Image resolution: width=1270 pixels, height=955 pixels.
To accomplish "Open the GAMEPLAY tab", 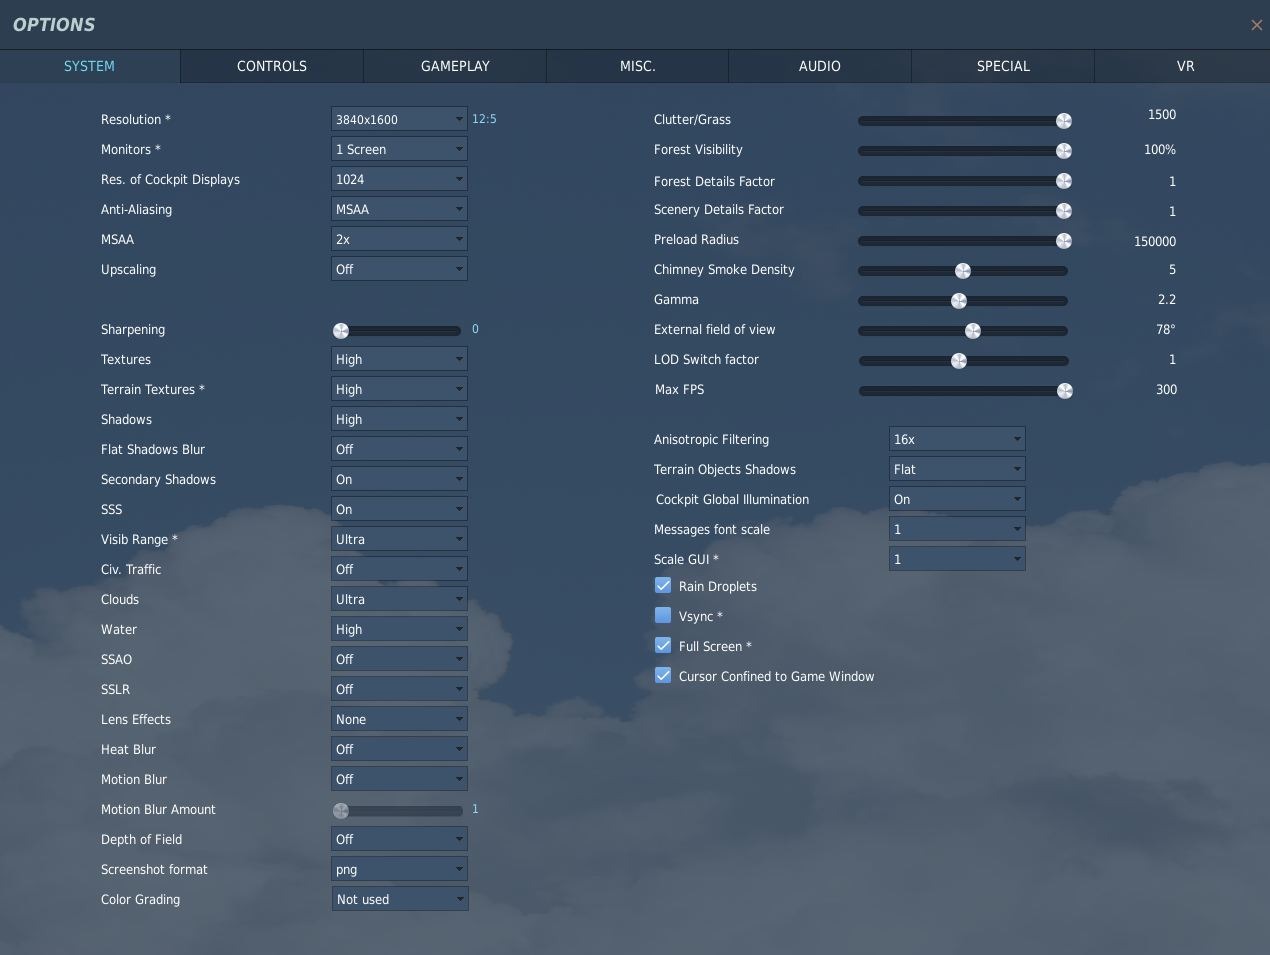I will point(455,66).
